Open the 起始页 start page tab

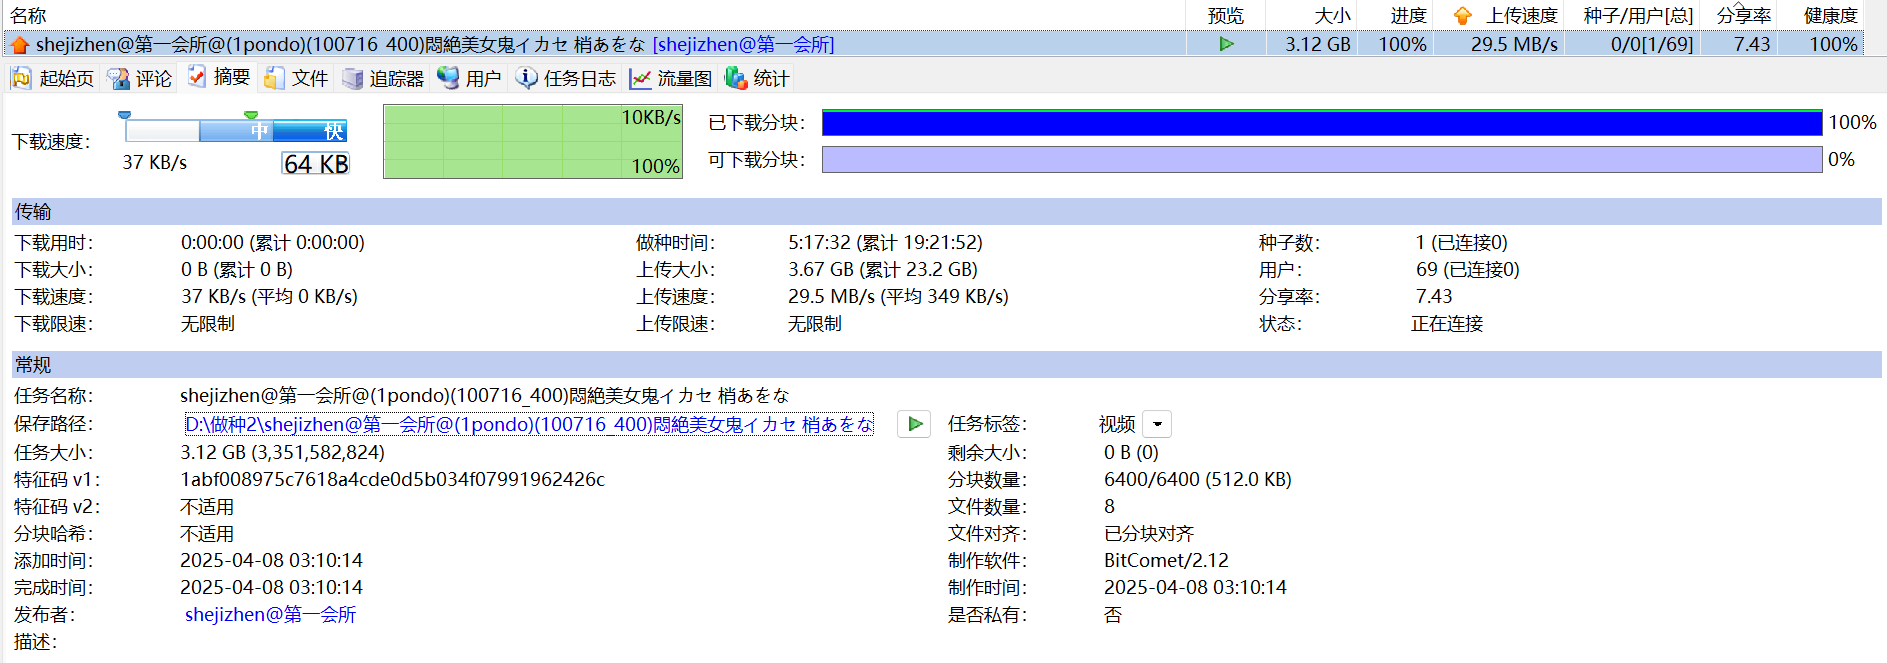pyautogui.click(x=53, y=79)
